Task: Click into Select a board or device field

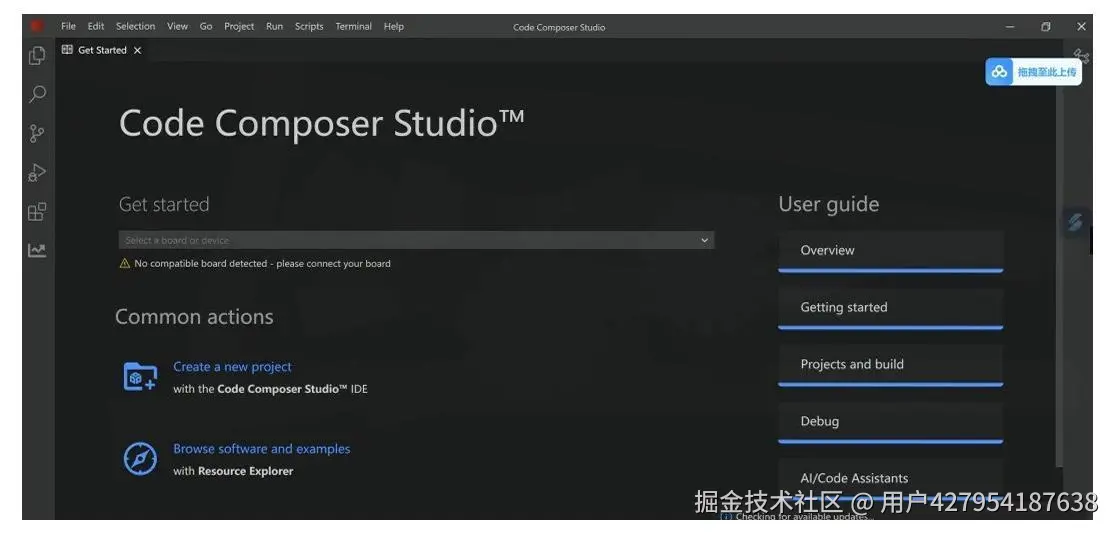Action: 416,240
